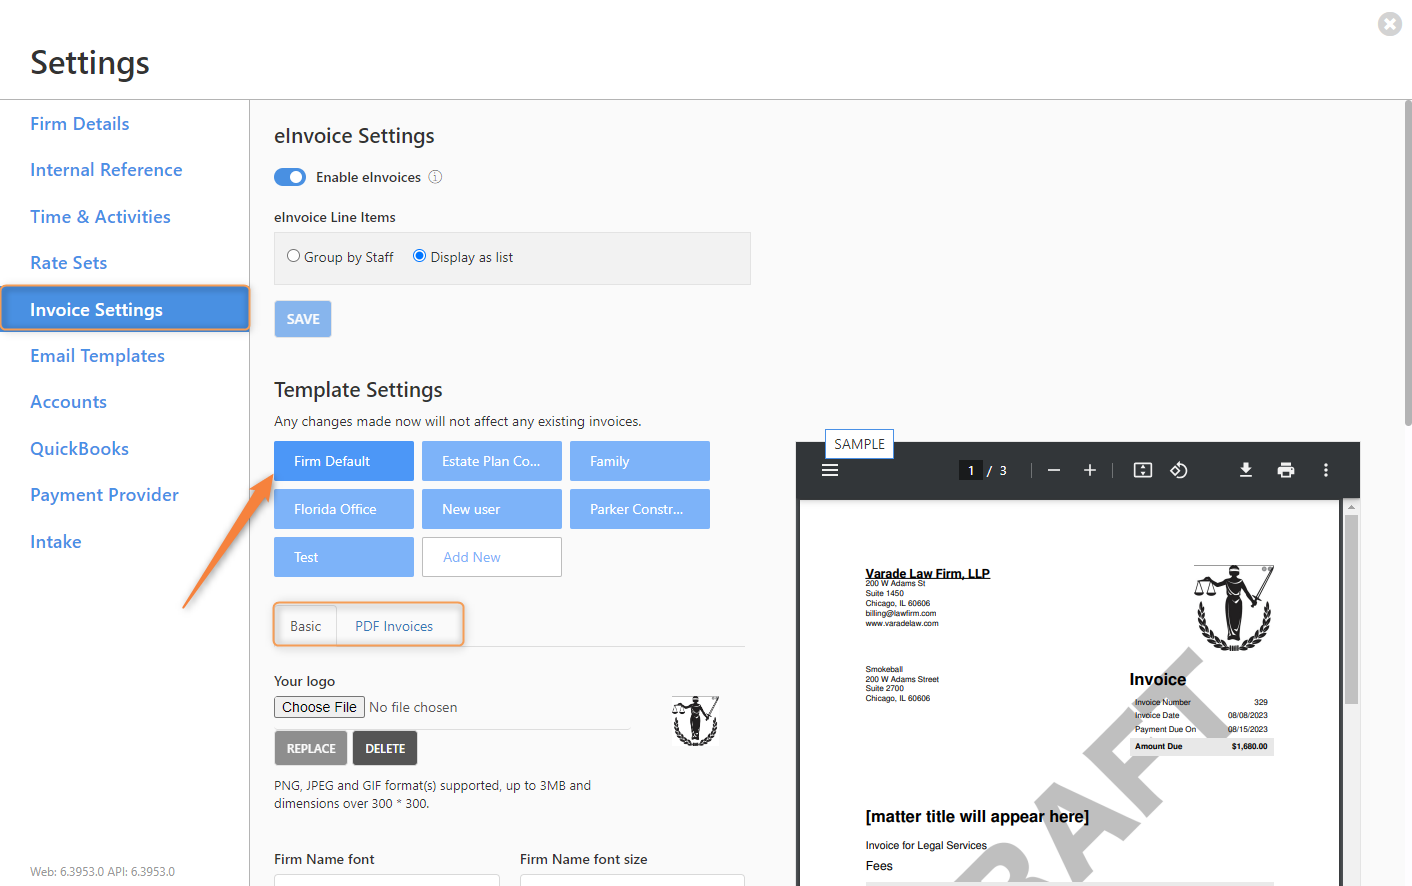Image resolution: width=1412 pixels, height=886 pixels.
Task: Open Firm Details settings
Action: pos(80,124)
